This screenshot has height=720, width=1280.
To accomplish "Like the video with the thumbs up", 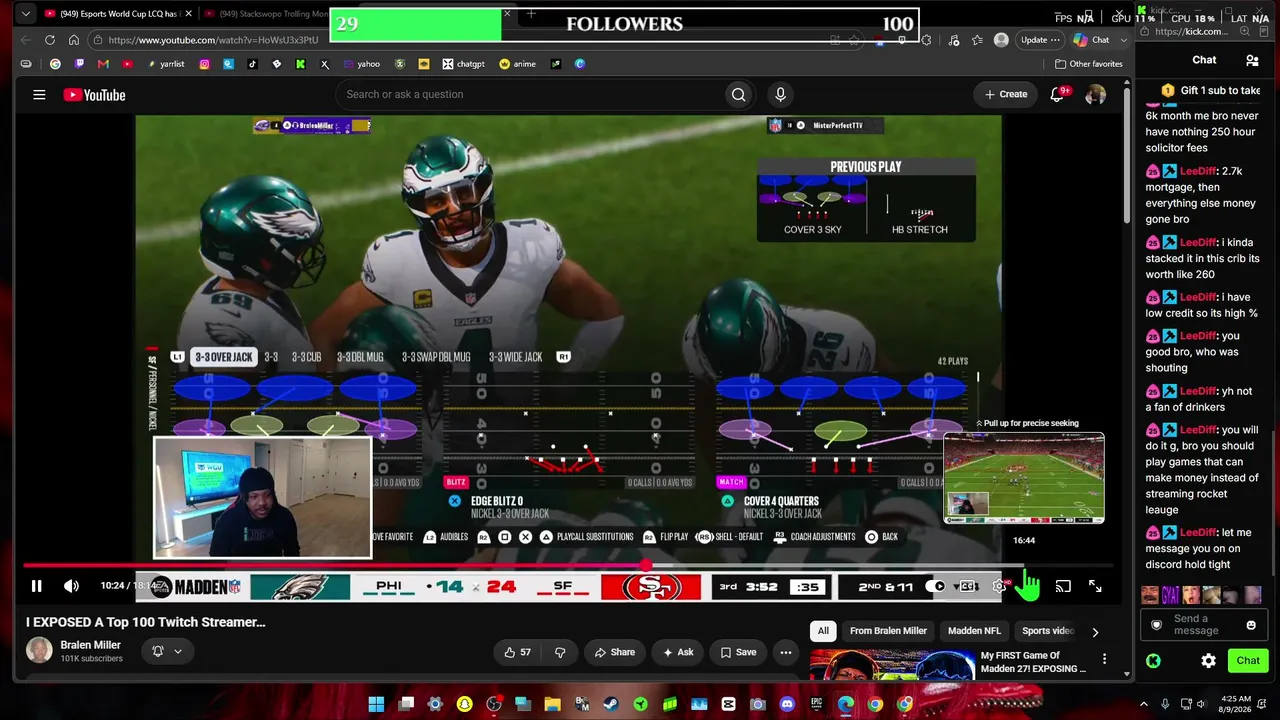I will point(517,652).
